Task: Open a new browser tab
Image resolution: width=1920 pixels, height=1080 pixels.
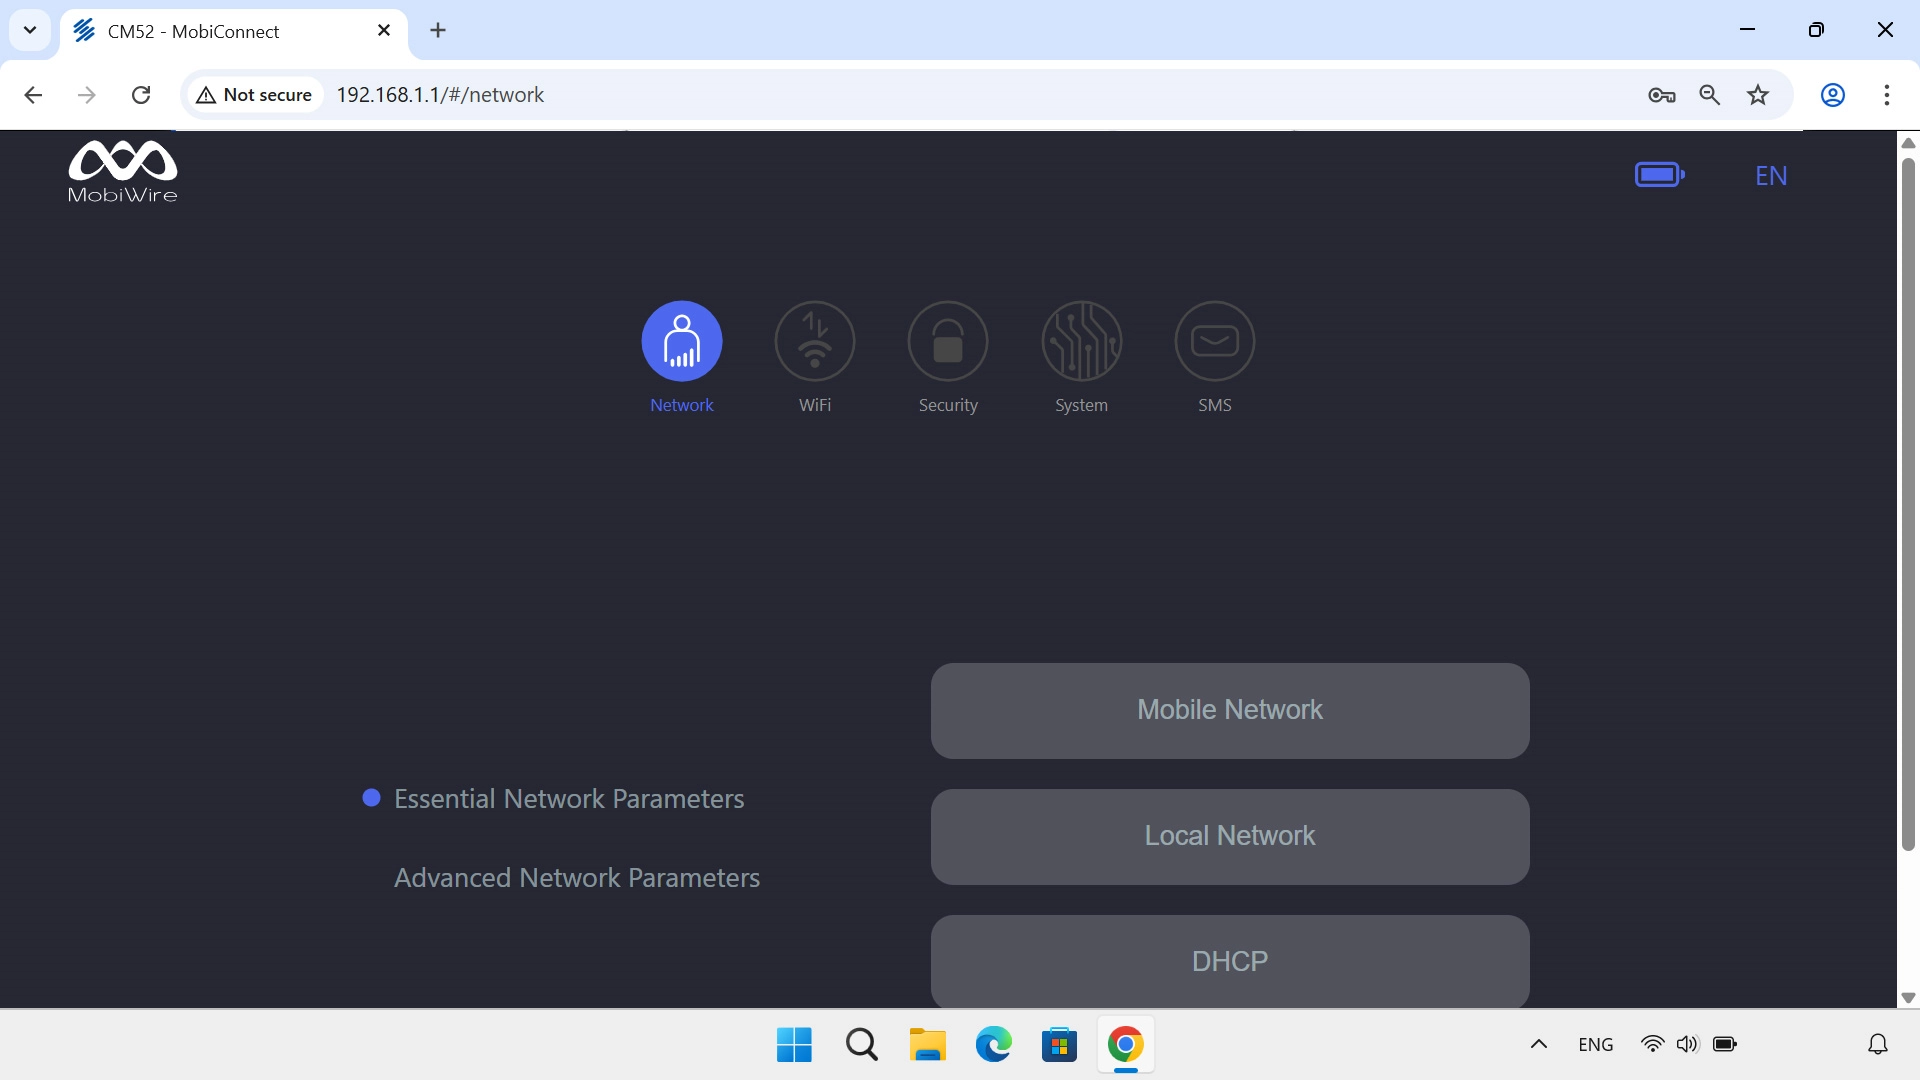Action: 438,30
